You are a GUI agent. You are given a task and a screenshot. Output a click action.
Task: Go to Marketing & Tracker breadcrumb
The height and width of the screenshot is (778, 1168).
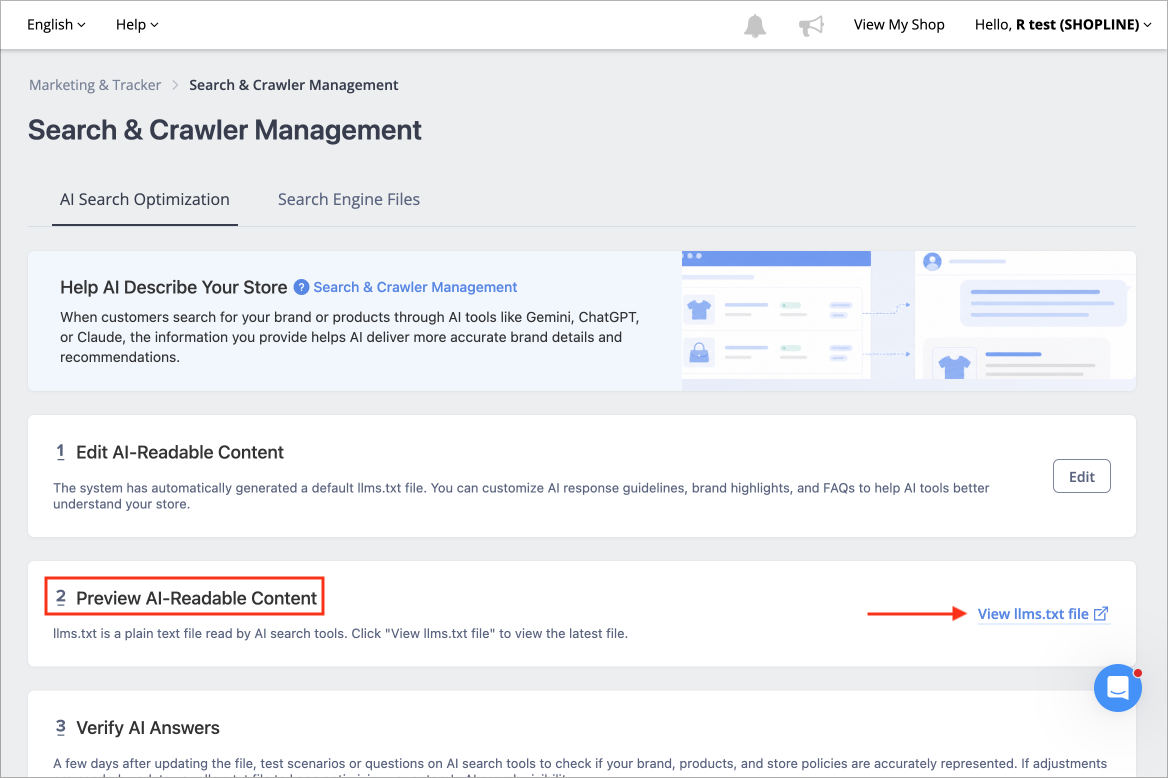click(95, 85)
